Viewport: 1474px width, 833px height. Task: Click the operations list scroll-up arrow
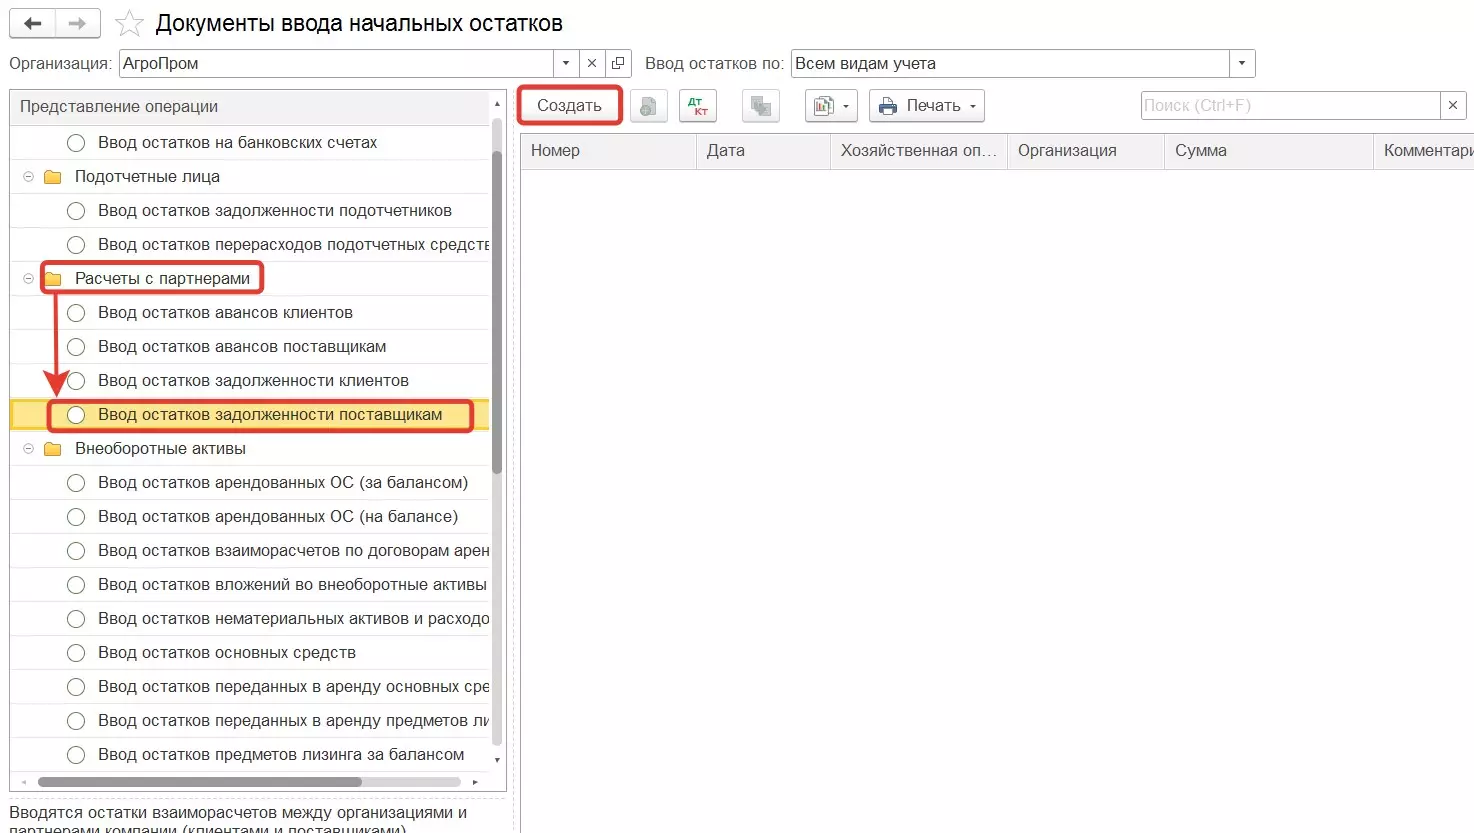coord(497,104)
